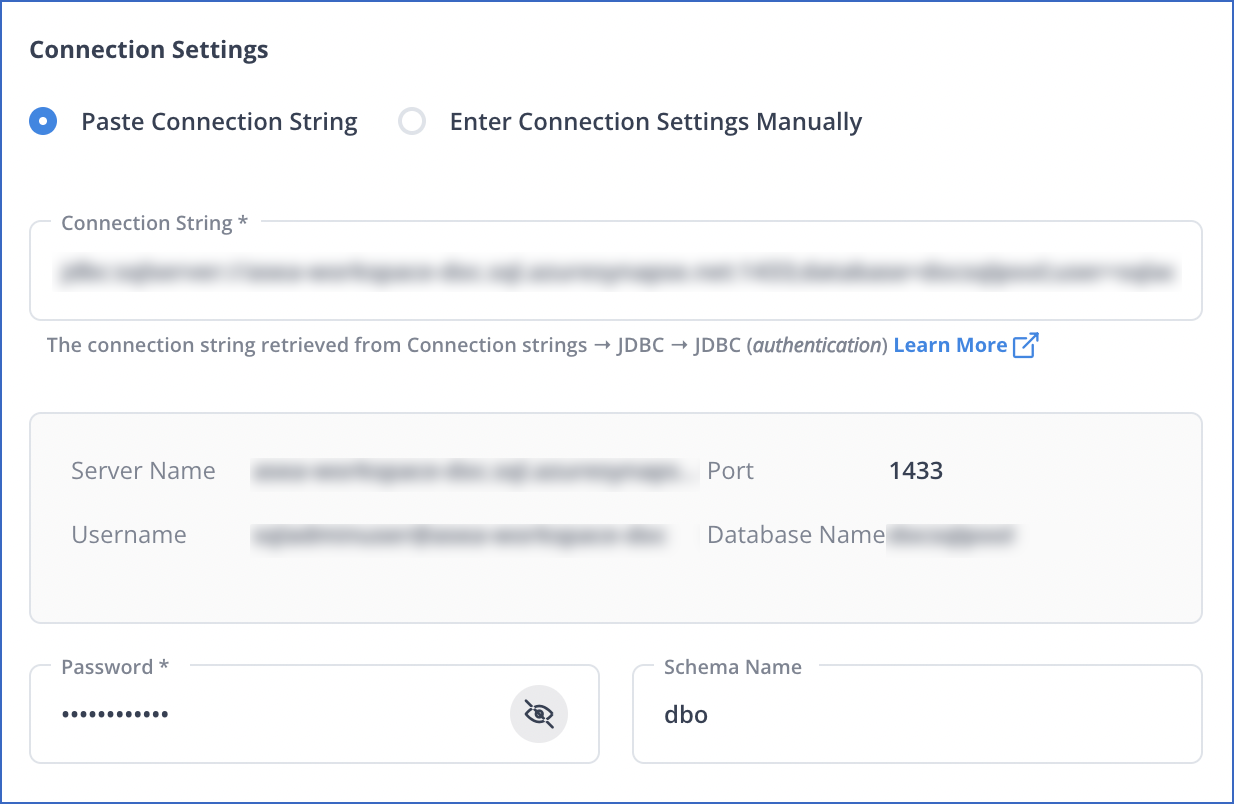The height and width of the screenshot is (804, 1234).
Task: Choose Enter Connection Settings Manually
Action: pyautogui.click(x=413, y=121)
